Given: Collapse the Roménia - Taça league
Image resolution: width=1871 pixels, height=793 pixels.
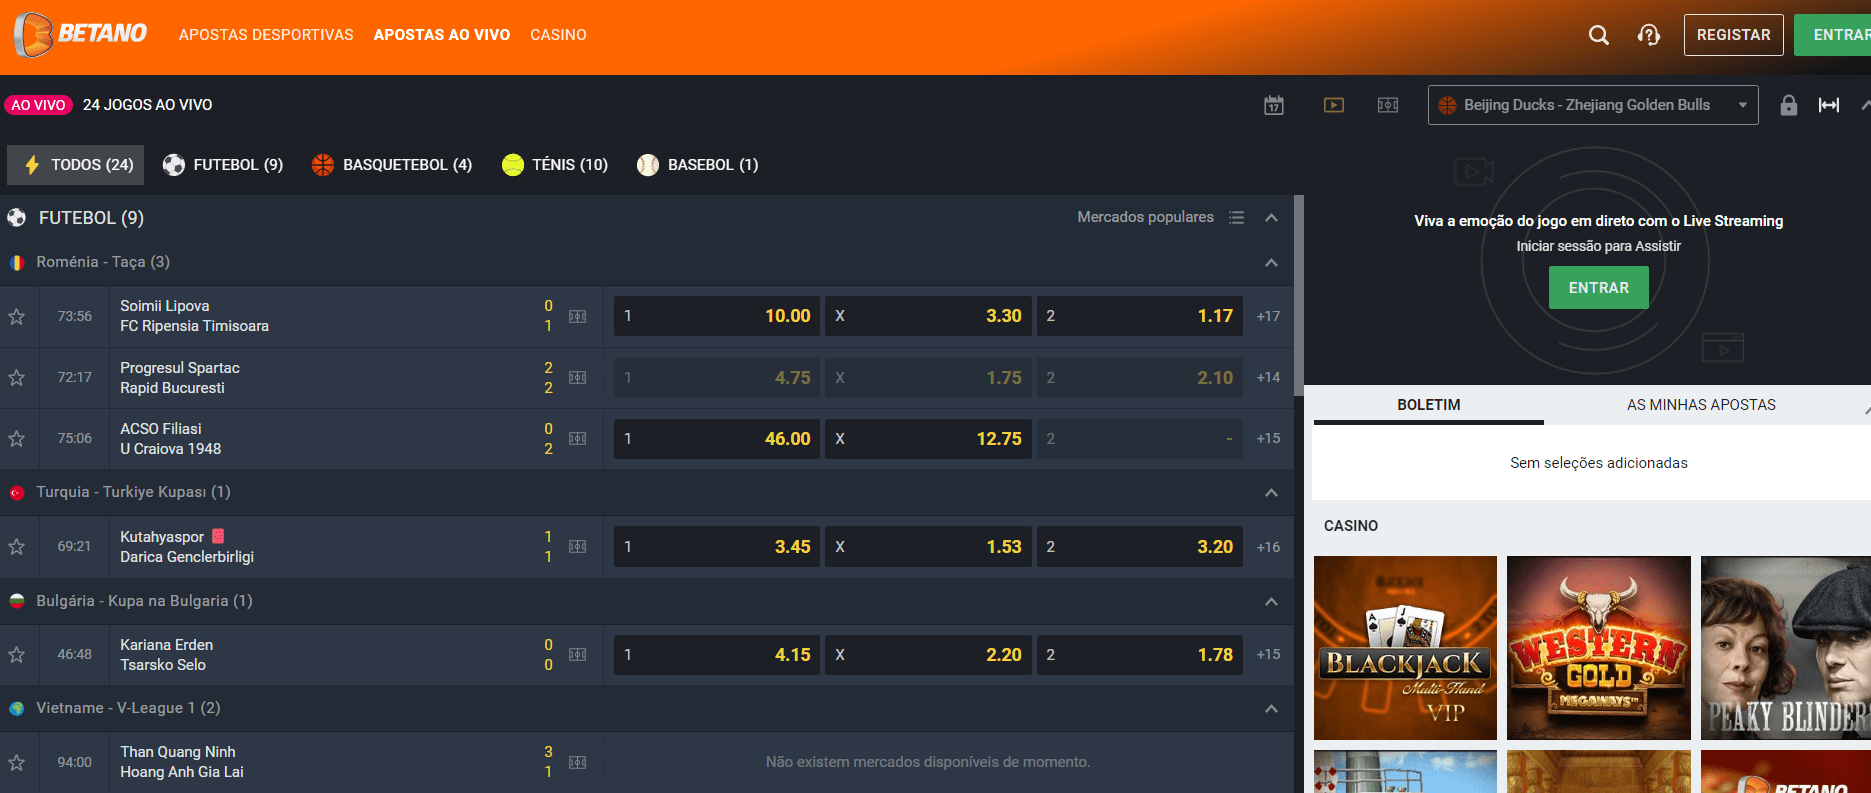Looking at the screenshot, I should click(1272, 263).
